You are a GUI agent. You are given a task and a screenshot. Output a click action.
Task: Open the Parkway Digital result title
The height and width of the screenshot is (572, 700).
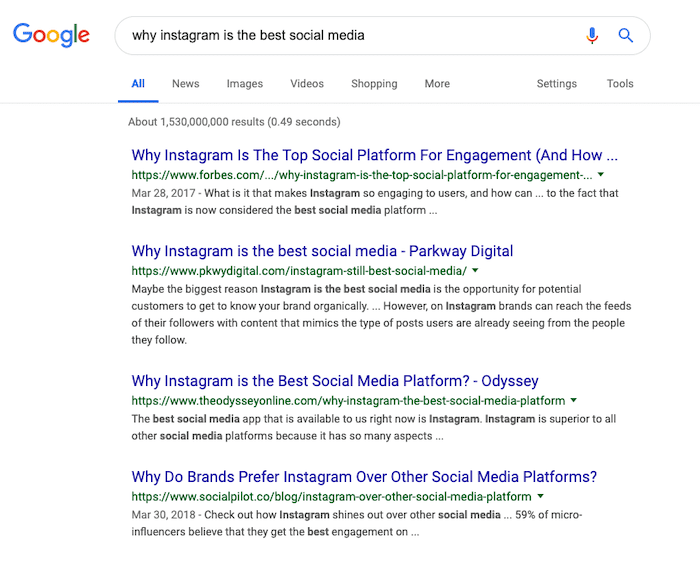point(322,251)
